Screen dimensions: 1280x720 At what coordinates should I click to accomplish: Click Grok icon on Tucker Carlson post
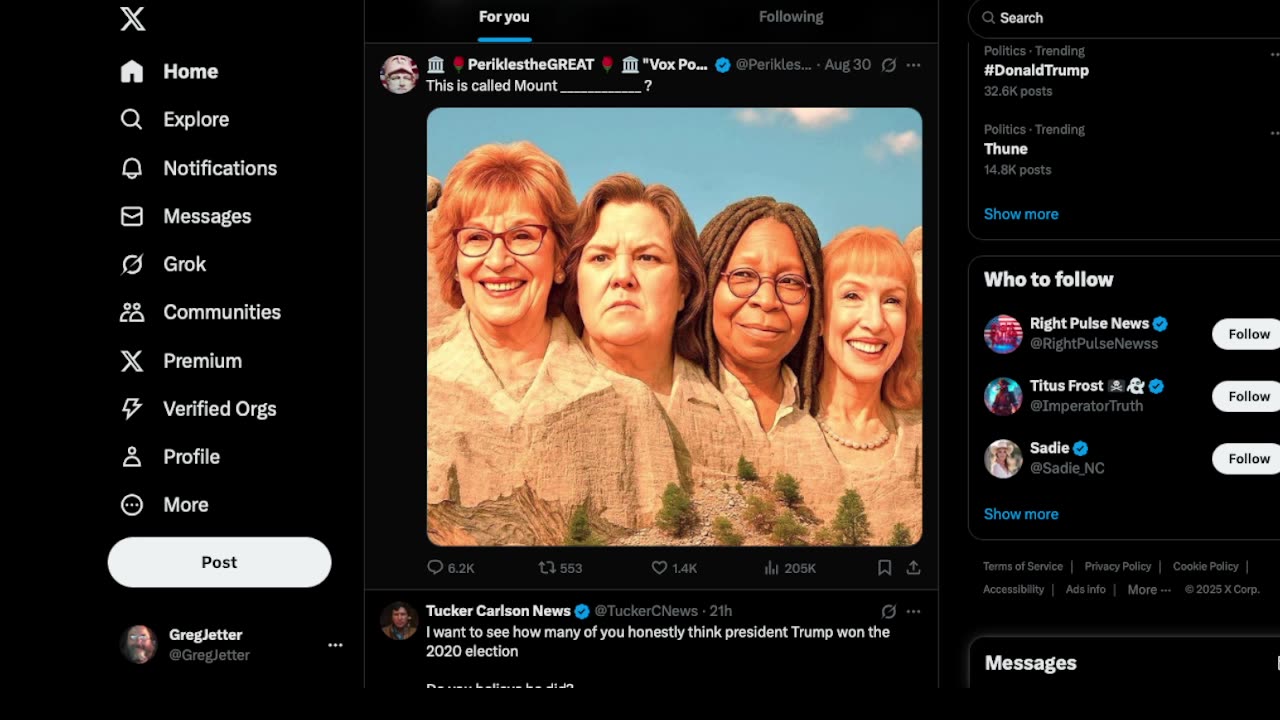coord(888,611)
